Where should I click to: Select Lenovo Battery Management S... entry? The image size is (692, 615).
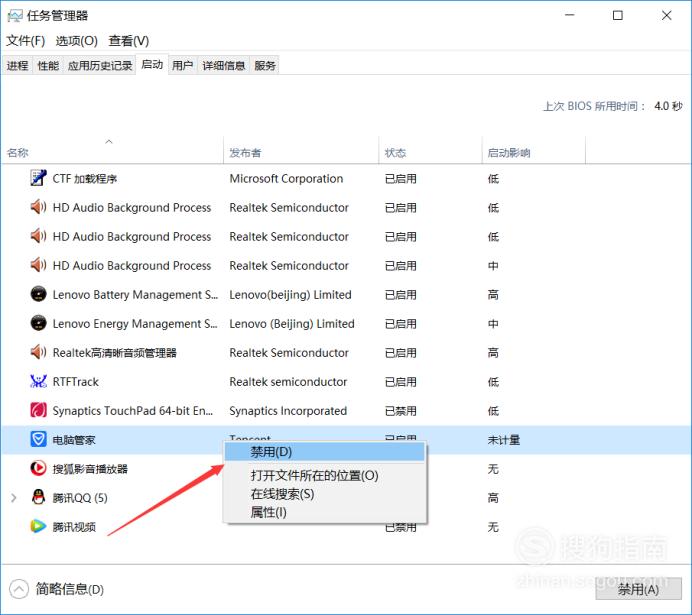click(x=135, y=295)
